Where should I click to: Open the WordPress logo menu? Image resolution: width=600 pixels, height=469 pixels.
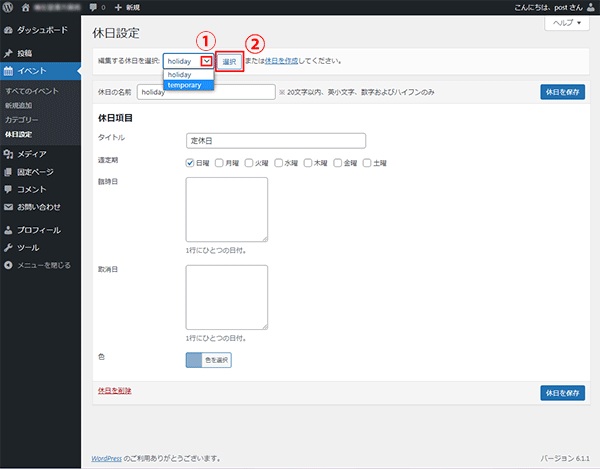8,7
